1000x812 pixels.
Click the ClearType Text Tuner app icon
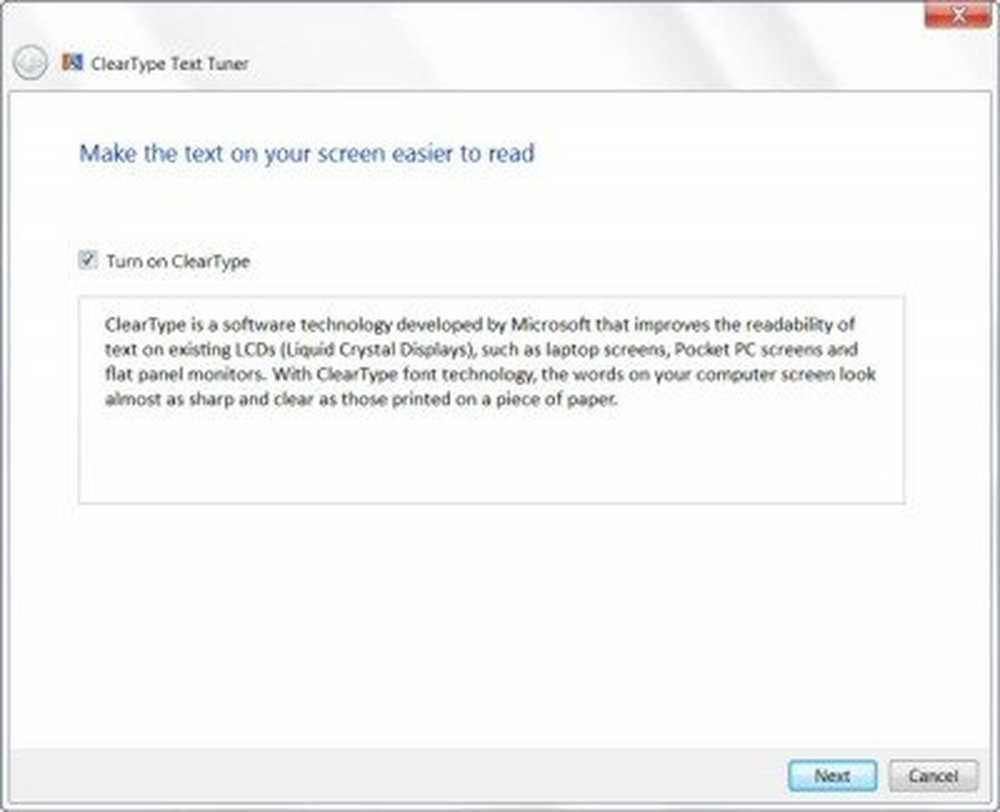point(72,62)
